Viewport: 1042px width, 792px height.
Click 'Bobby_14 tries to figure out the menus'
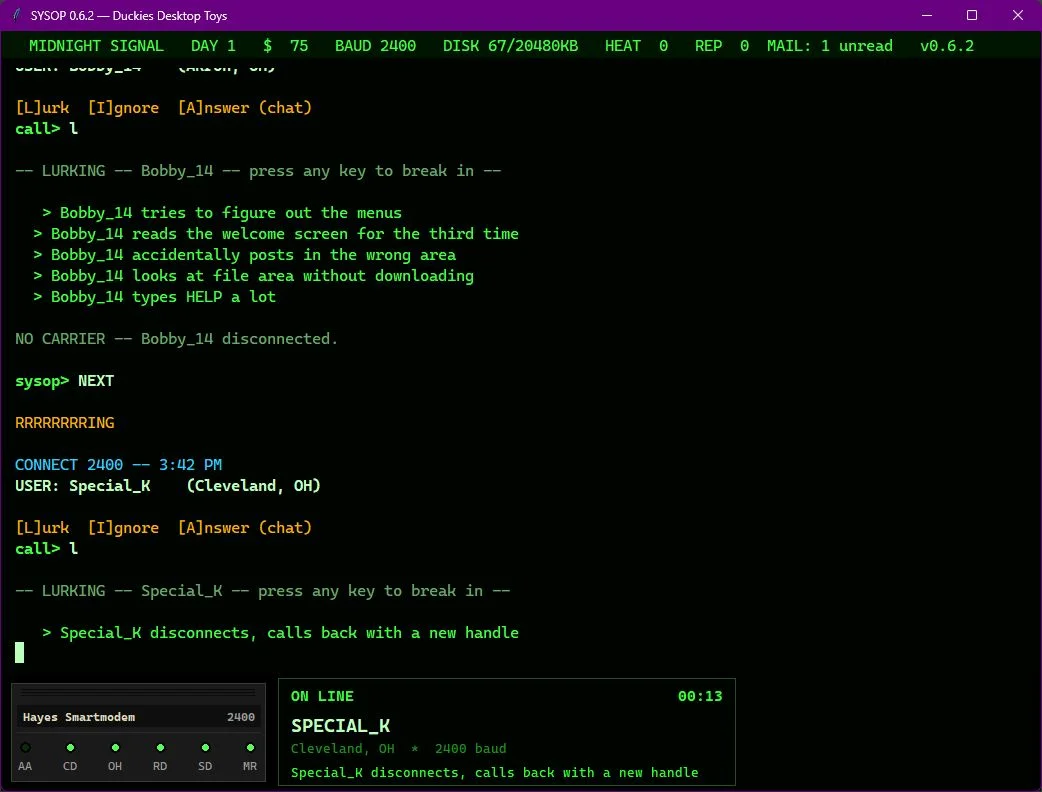tap(222, 213)
